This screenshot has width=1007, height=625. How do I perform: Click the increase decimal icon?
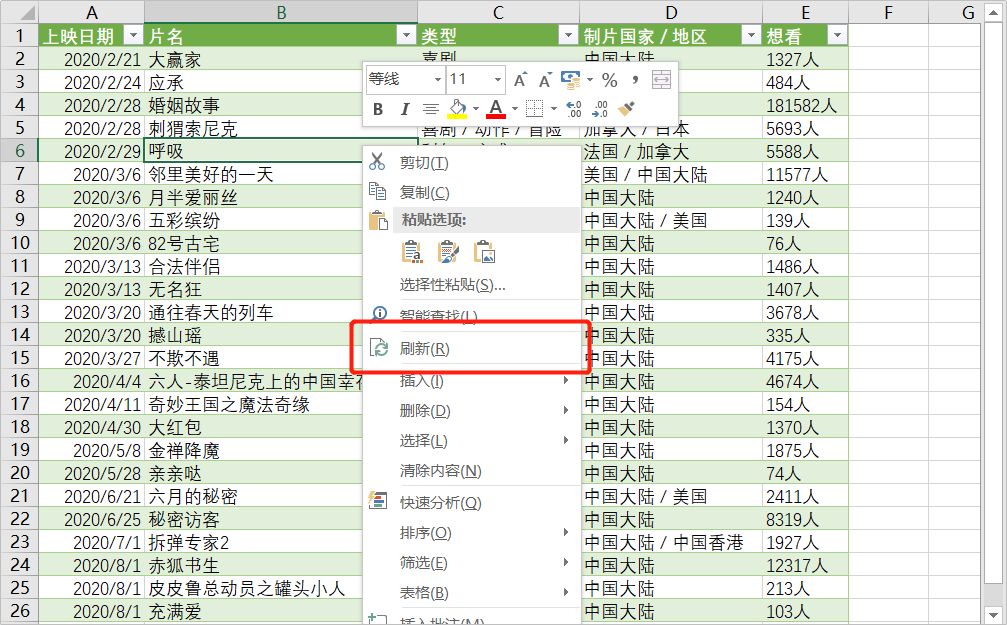coord(574,109)
